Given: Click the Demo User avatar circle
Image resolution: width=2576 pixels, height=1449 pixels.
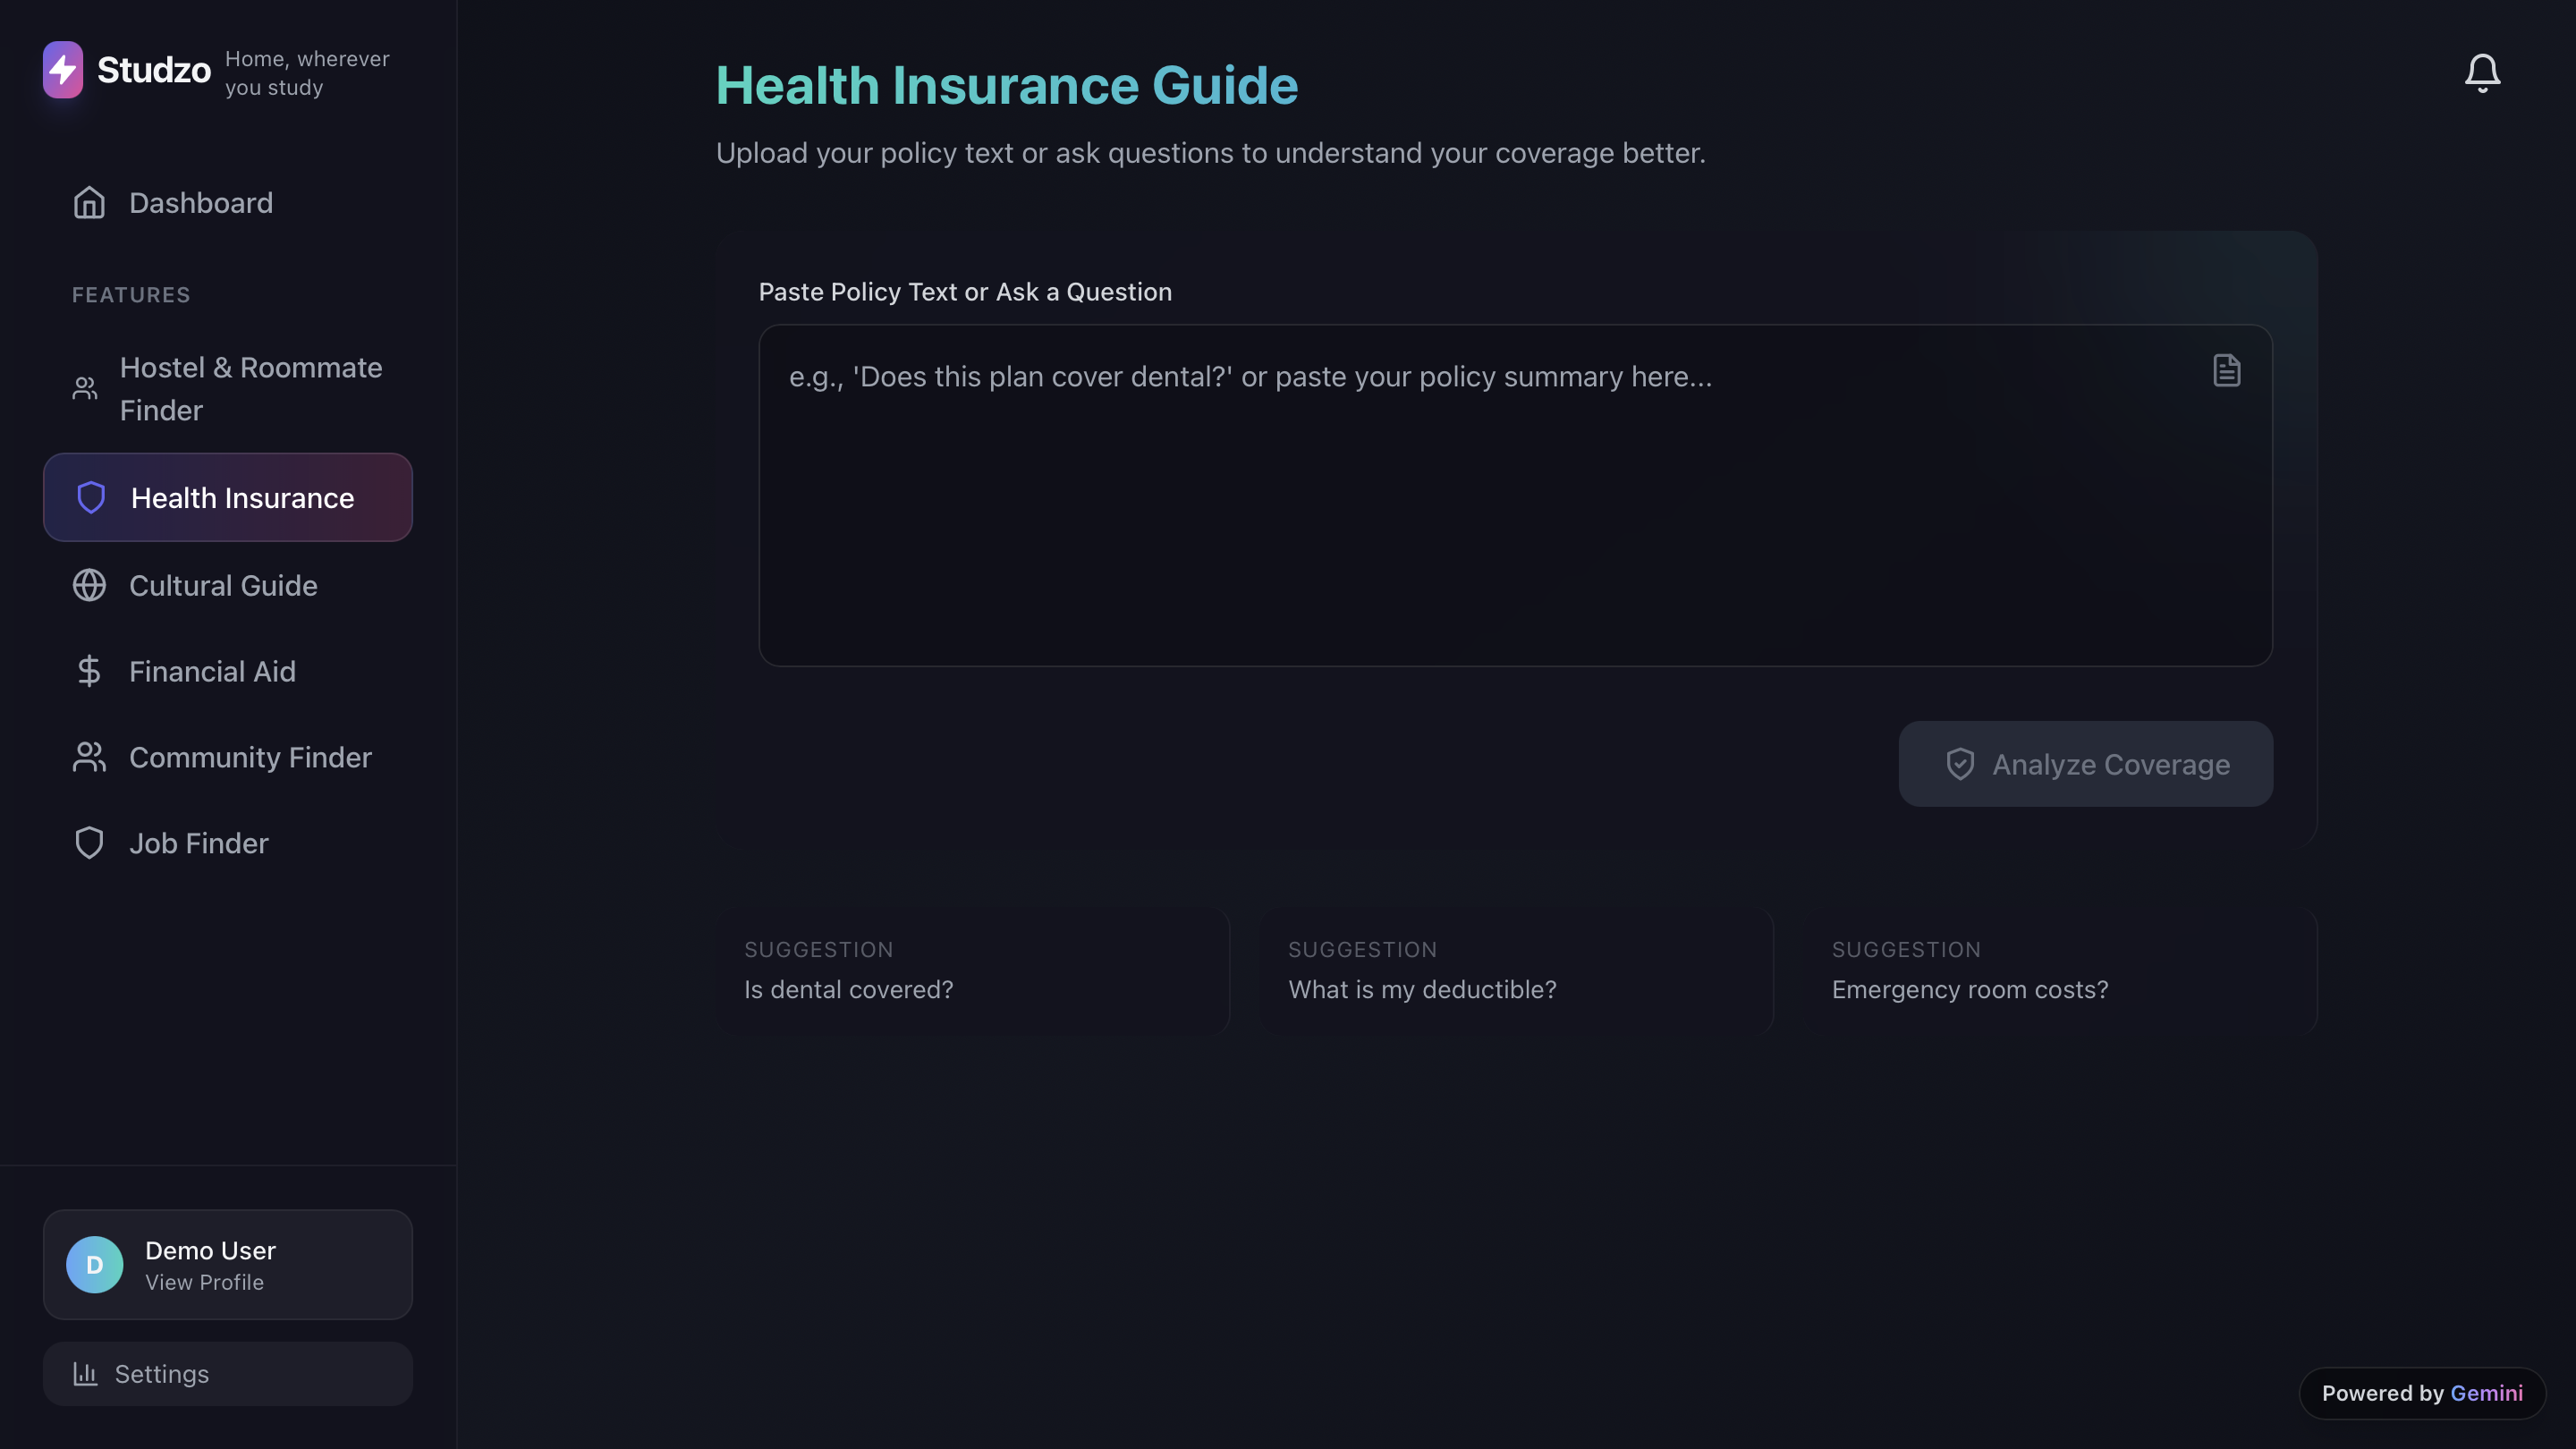Looking at the screenshot, I should (95, 1264).
